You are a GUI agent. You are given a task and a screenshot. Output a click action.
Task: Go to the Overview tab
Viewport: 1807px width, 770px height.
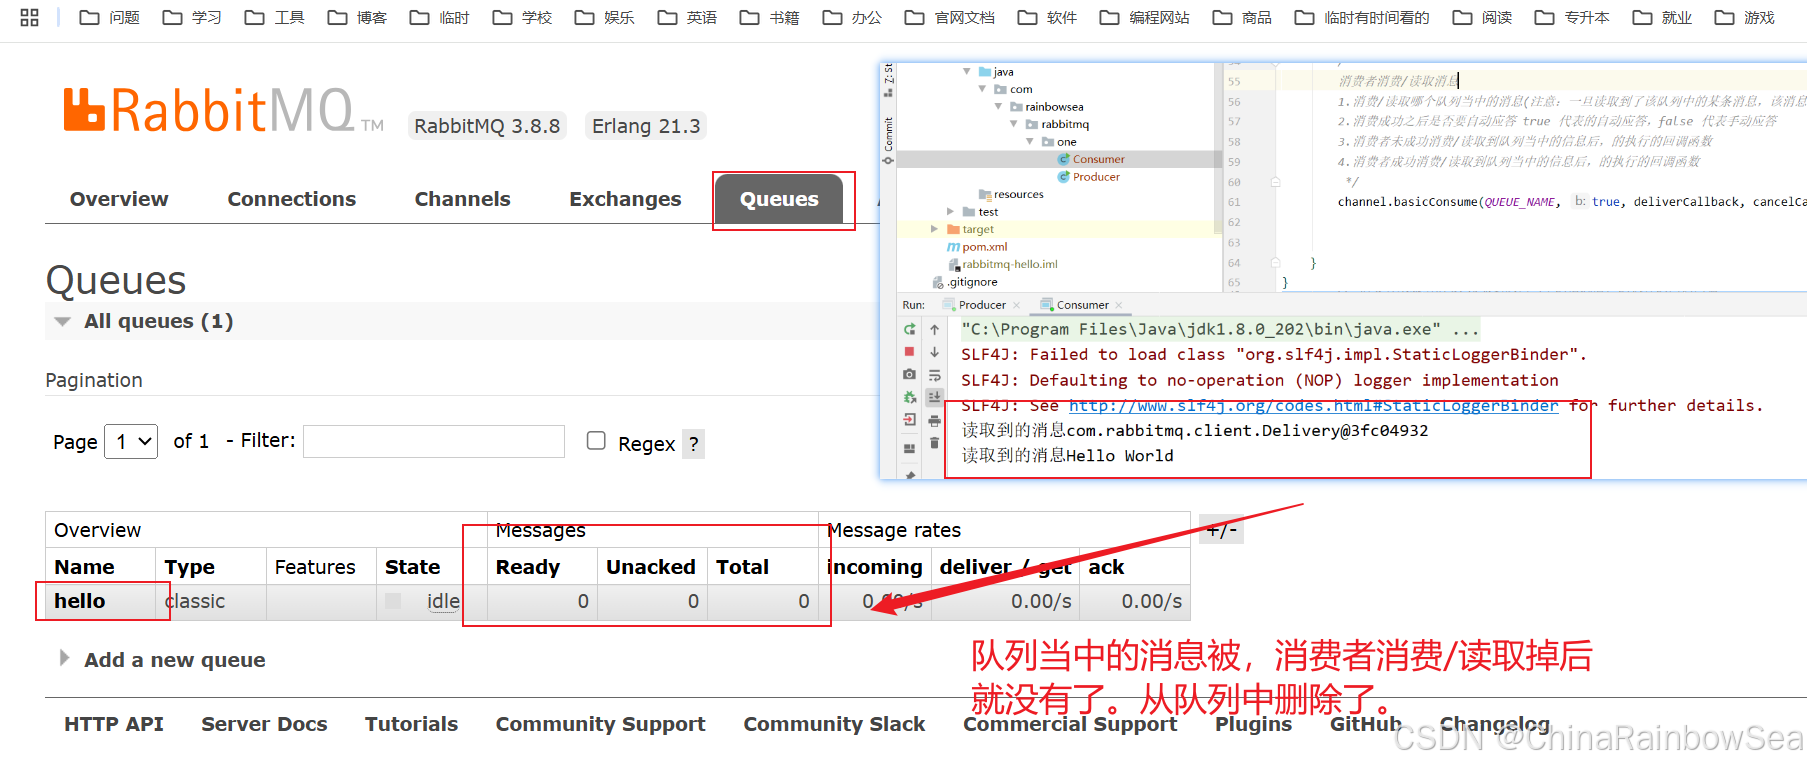119,199
